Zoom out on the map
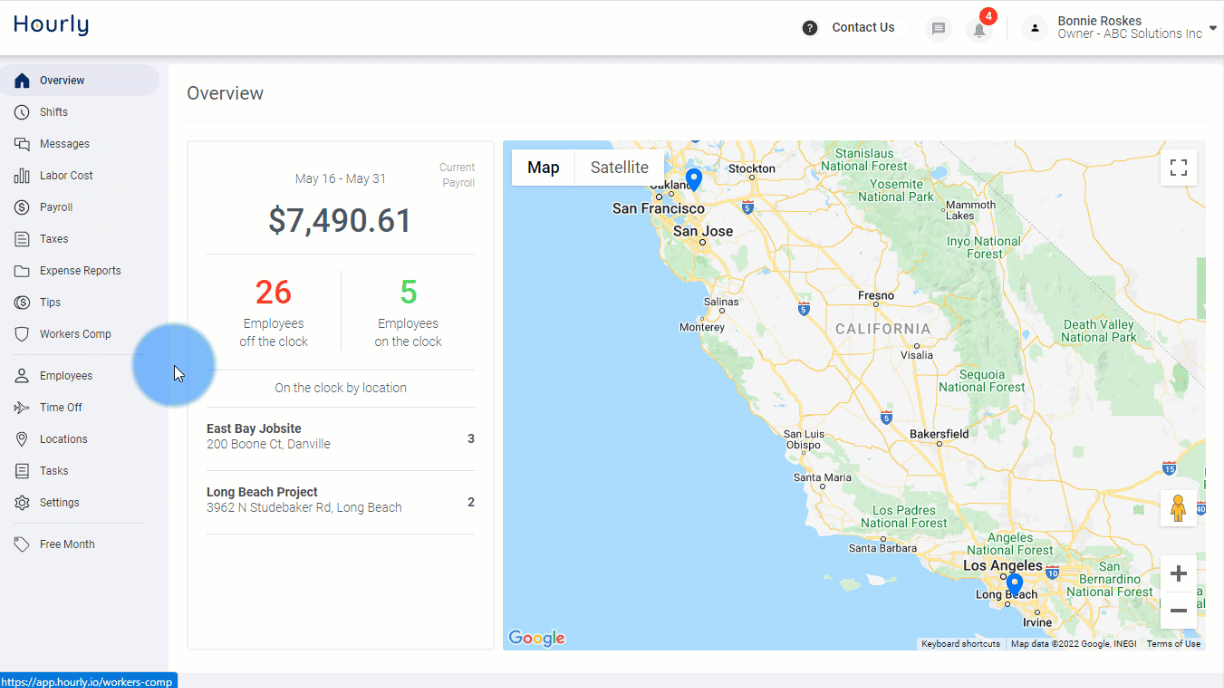1224x688 pixels. pyautogui.click(x=1179, y=611)
